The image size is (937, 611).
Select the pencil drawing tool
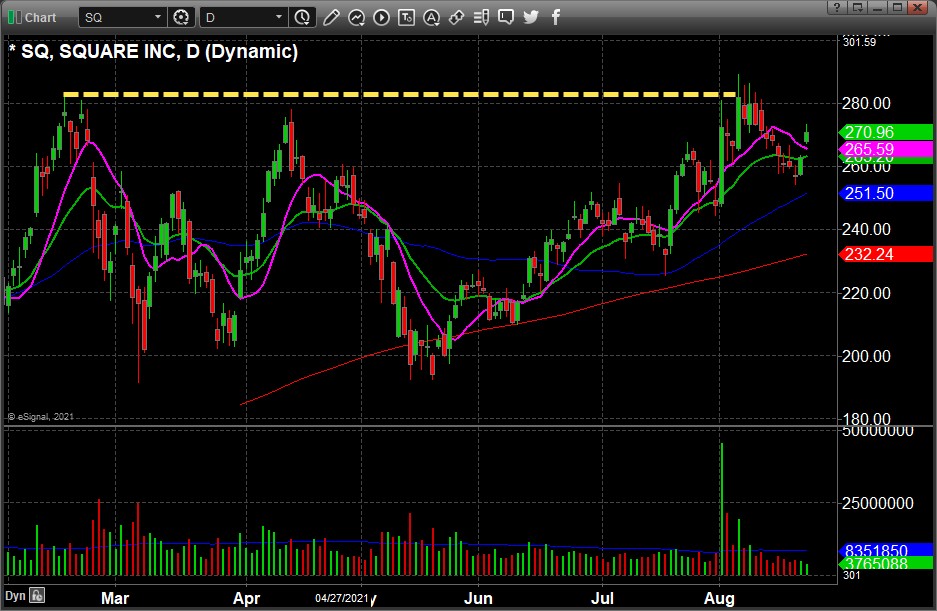coord(331,17)
